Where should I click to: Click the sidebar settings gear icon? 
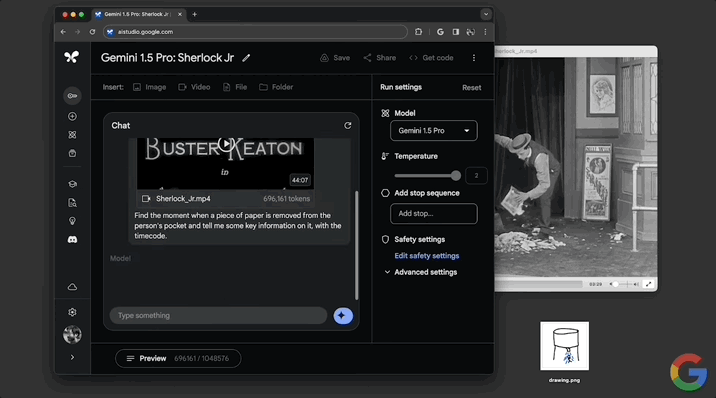(72, 312)
